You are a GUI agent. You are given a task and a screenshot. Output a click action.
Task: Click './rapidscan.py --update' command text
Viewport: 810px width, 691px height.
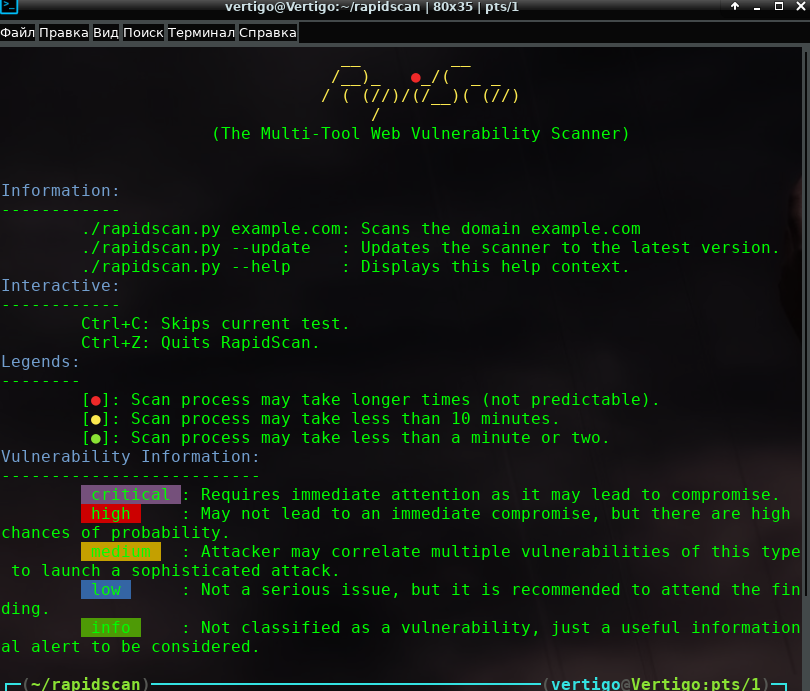196,248
